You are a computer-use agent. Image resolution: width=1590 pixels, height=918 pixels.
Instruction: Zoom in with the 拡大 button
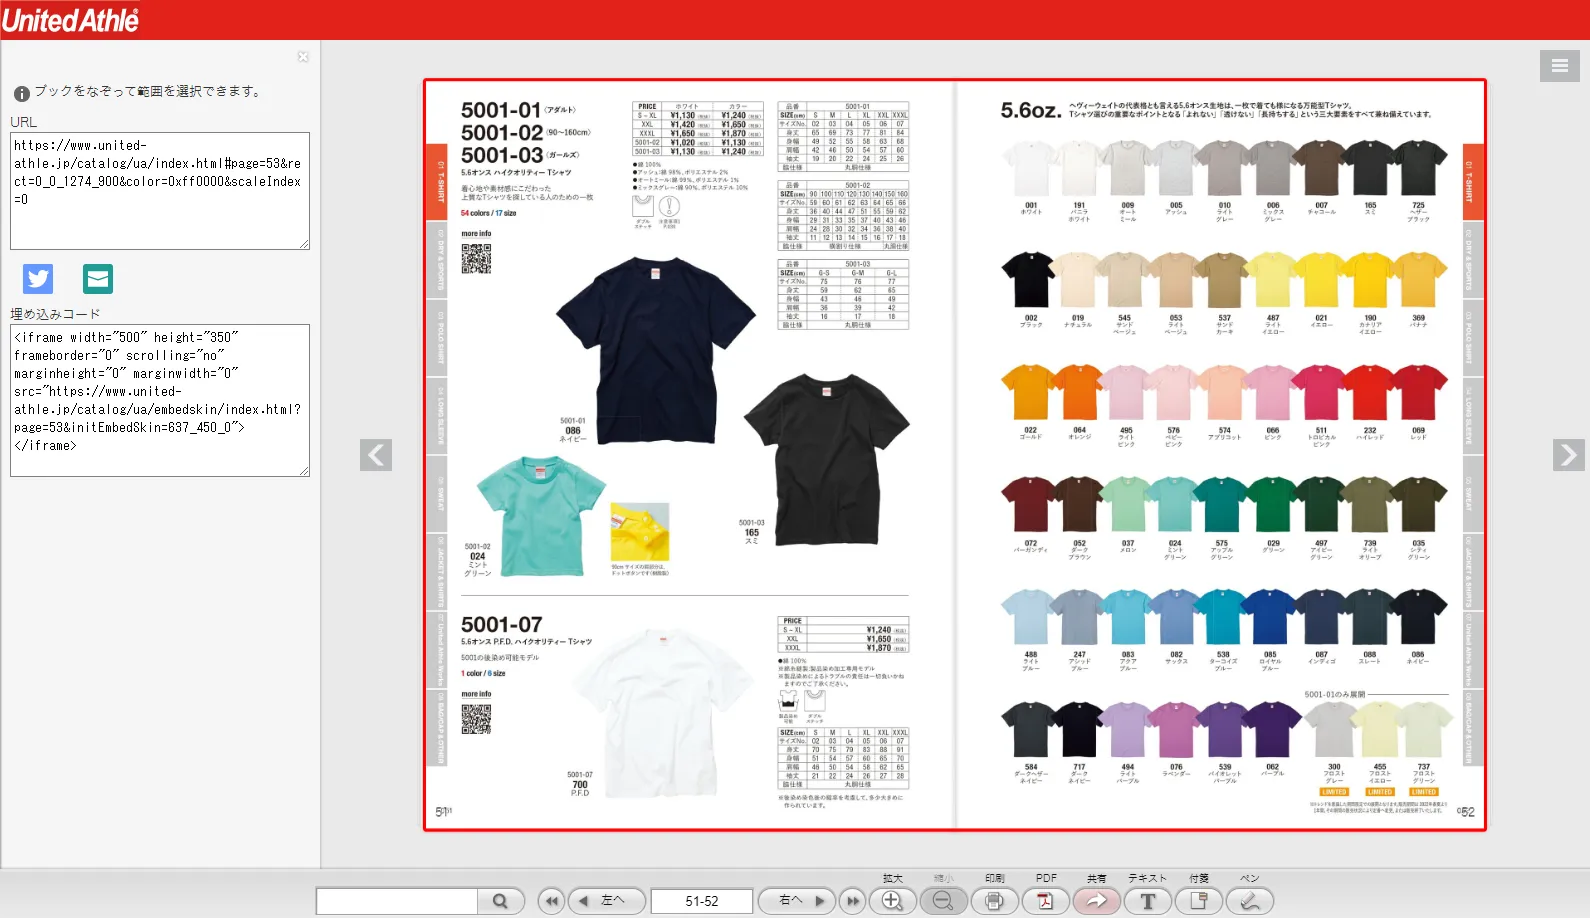(893, 901)
